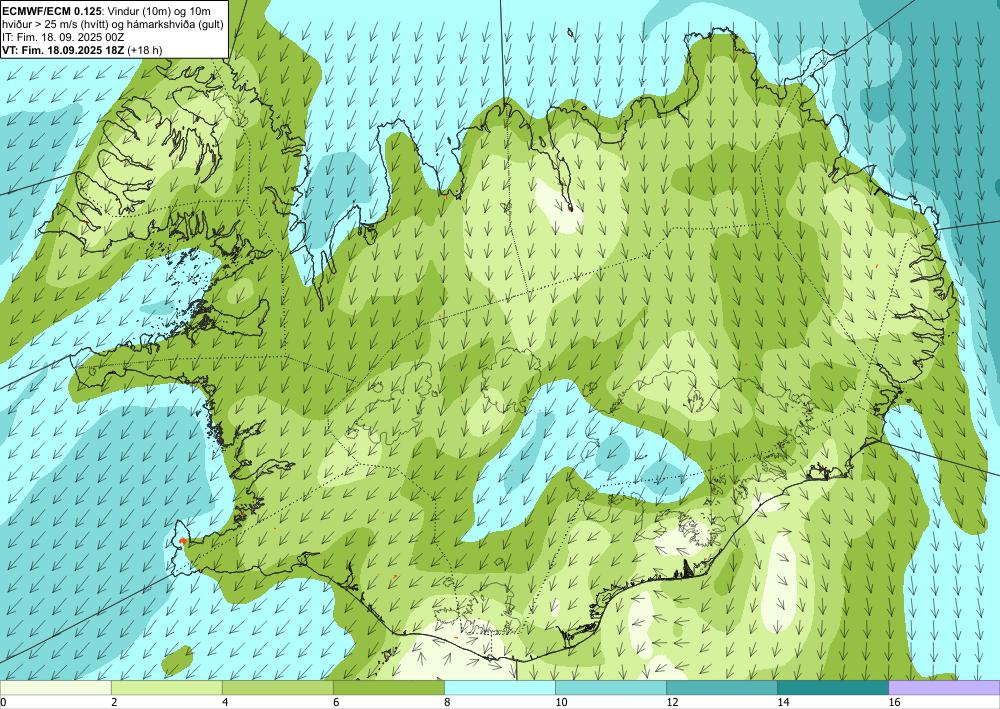Click the light cyan 8–10 legend swatch
The width and height of the screenshot is (1000, 709).
(x=500, y=688)
